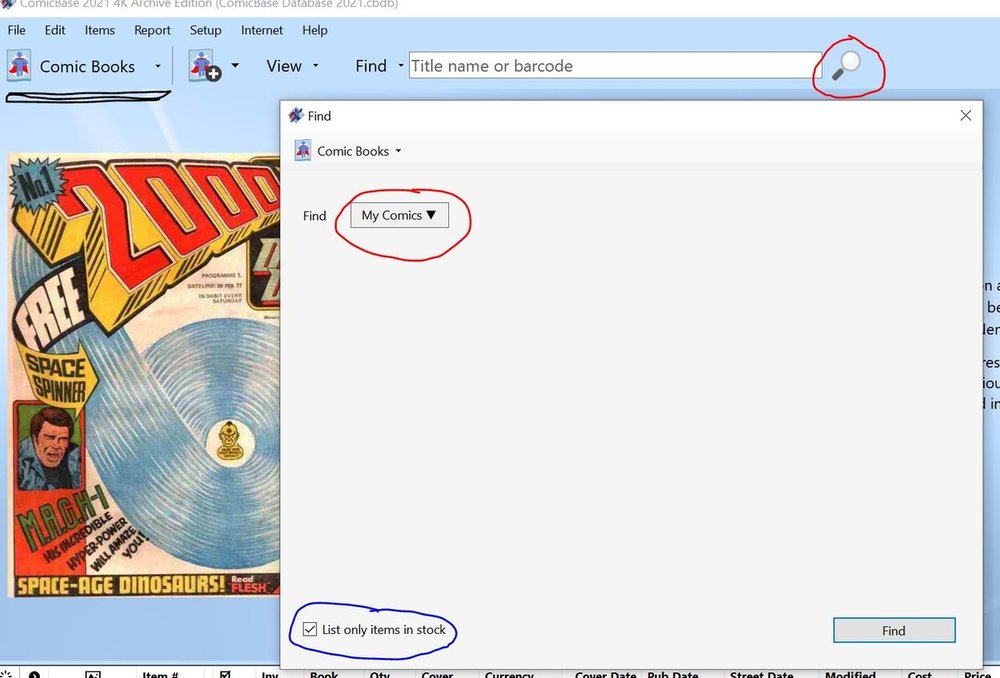Click the magnifying glass search icon
1000x678 pixels.
click(847, 66)
